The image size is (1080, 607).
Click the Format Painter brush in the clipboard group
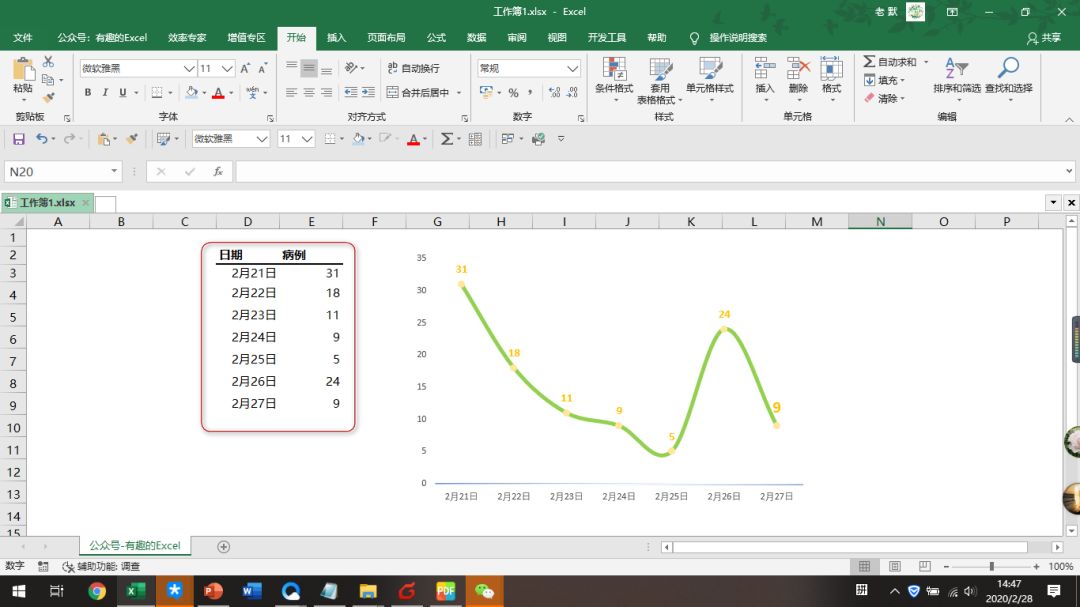(48, 98)
